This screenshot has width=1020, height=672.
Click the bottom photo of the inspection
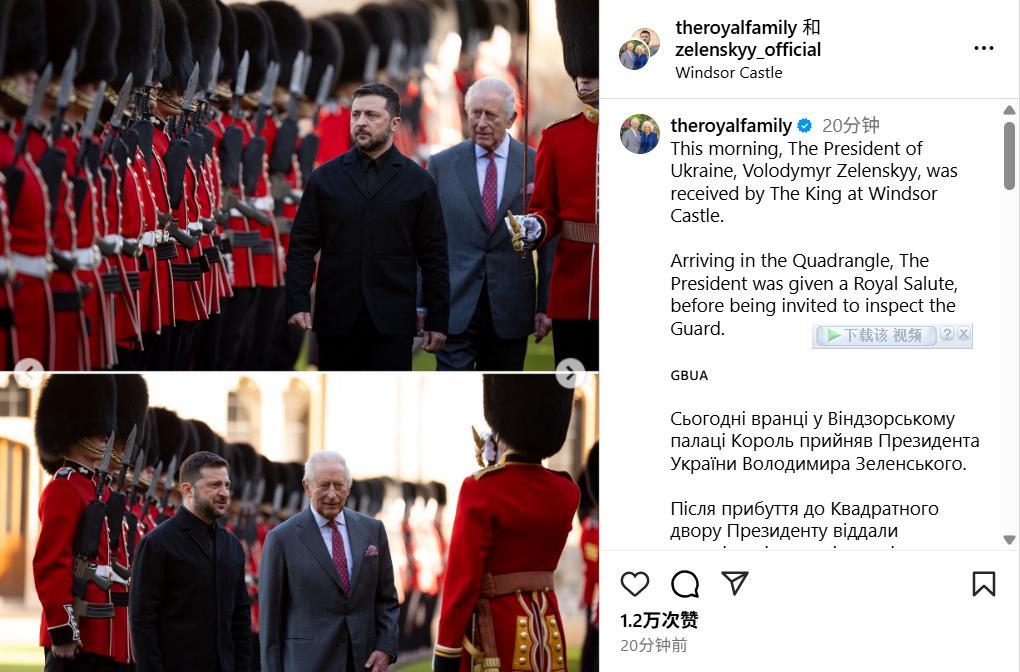click(x=299, y=522)
